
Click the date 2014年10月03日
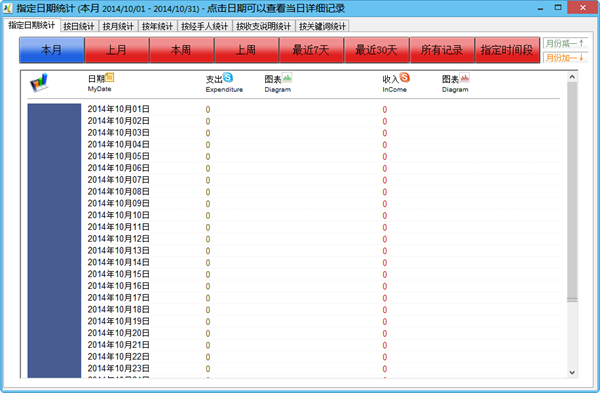[119, 133]
